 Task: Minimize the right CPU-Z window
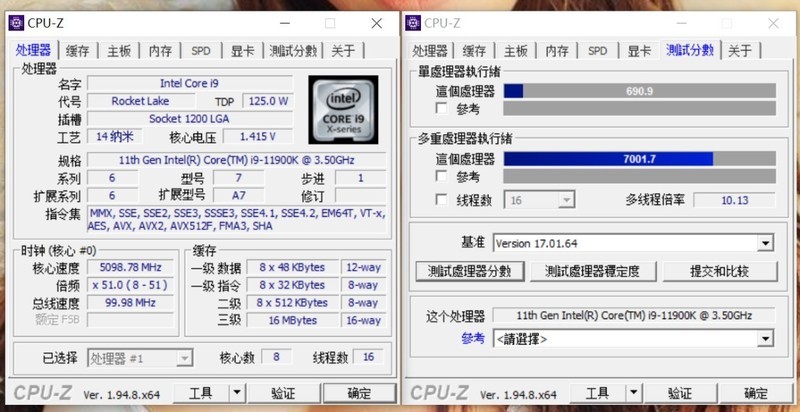click(x=681, y=23)
